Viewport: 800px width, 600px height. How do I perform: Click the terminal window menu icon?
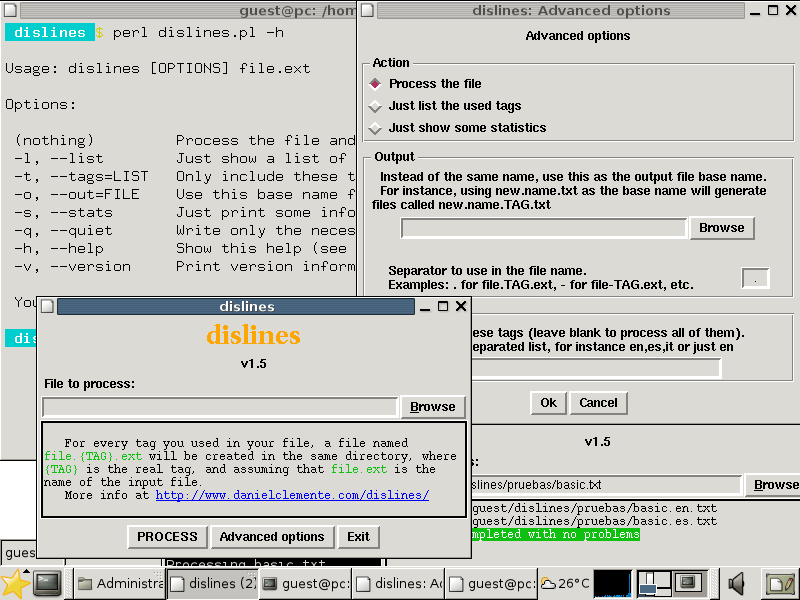click(x=10, y=10)
